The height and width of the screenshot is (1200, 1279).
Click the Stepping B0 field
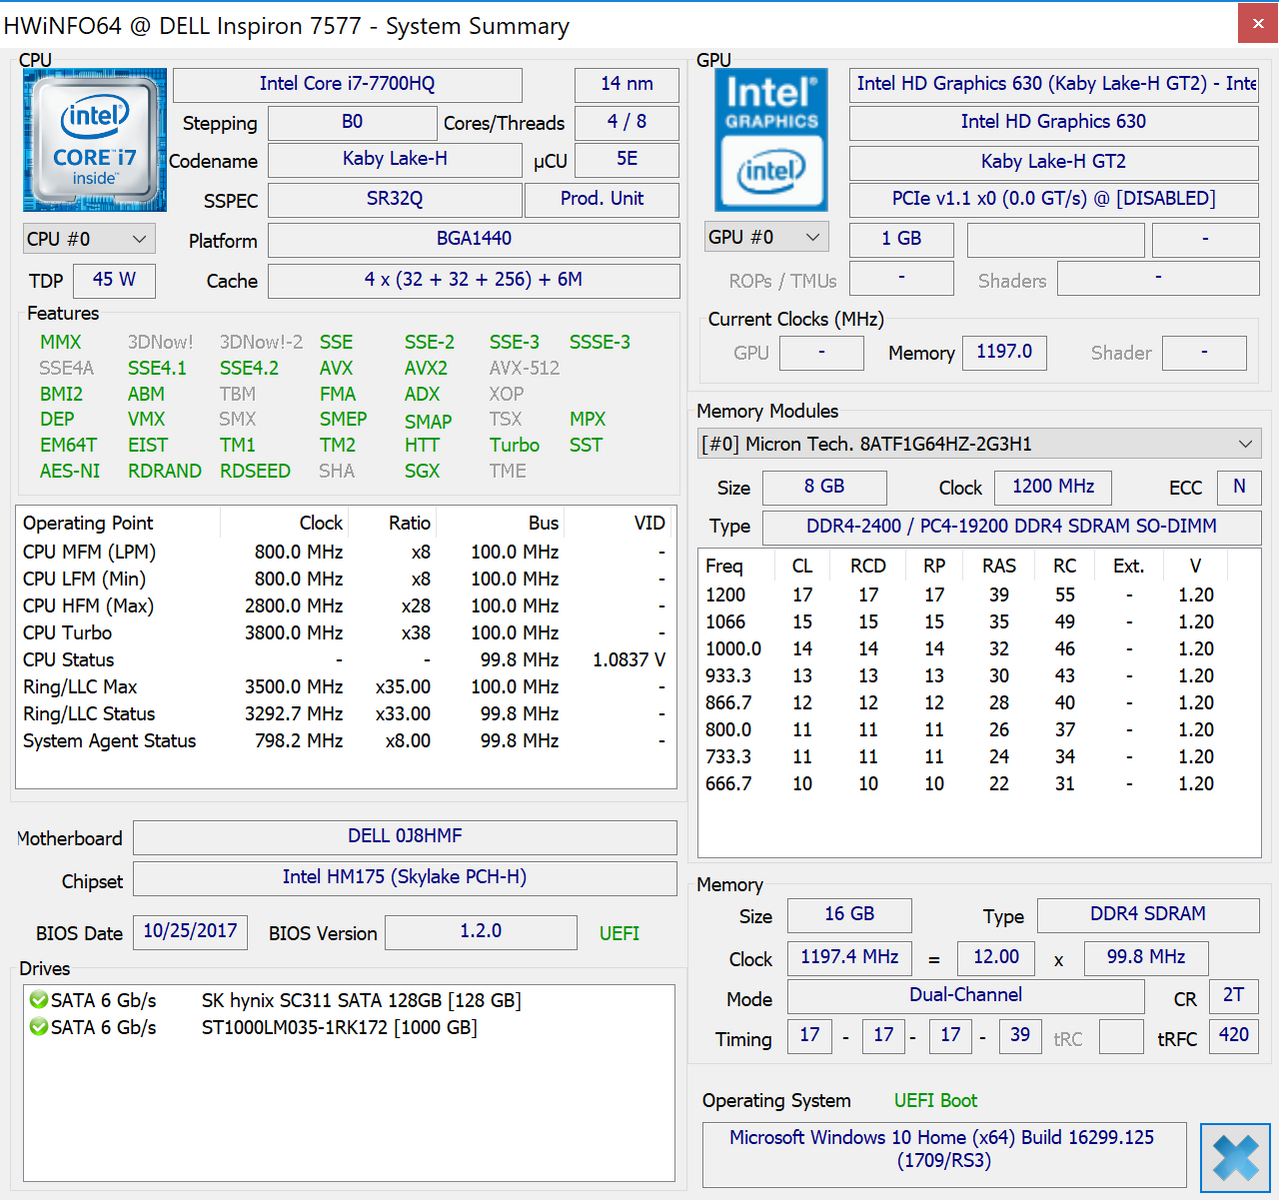(353, 122)
